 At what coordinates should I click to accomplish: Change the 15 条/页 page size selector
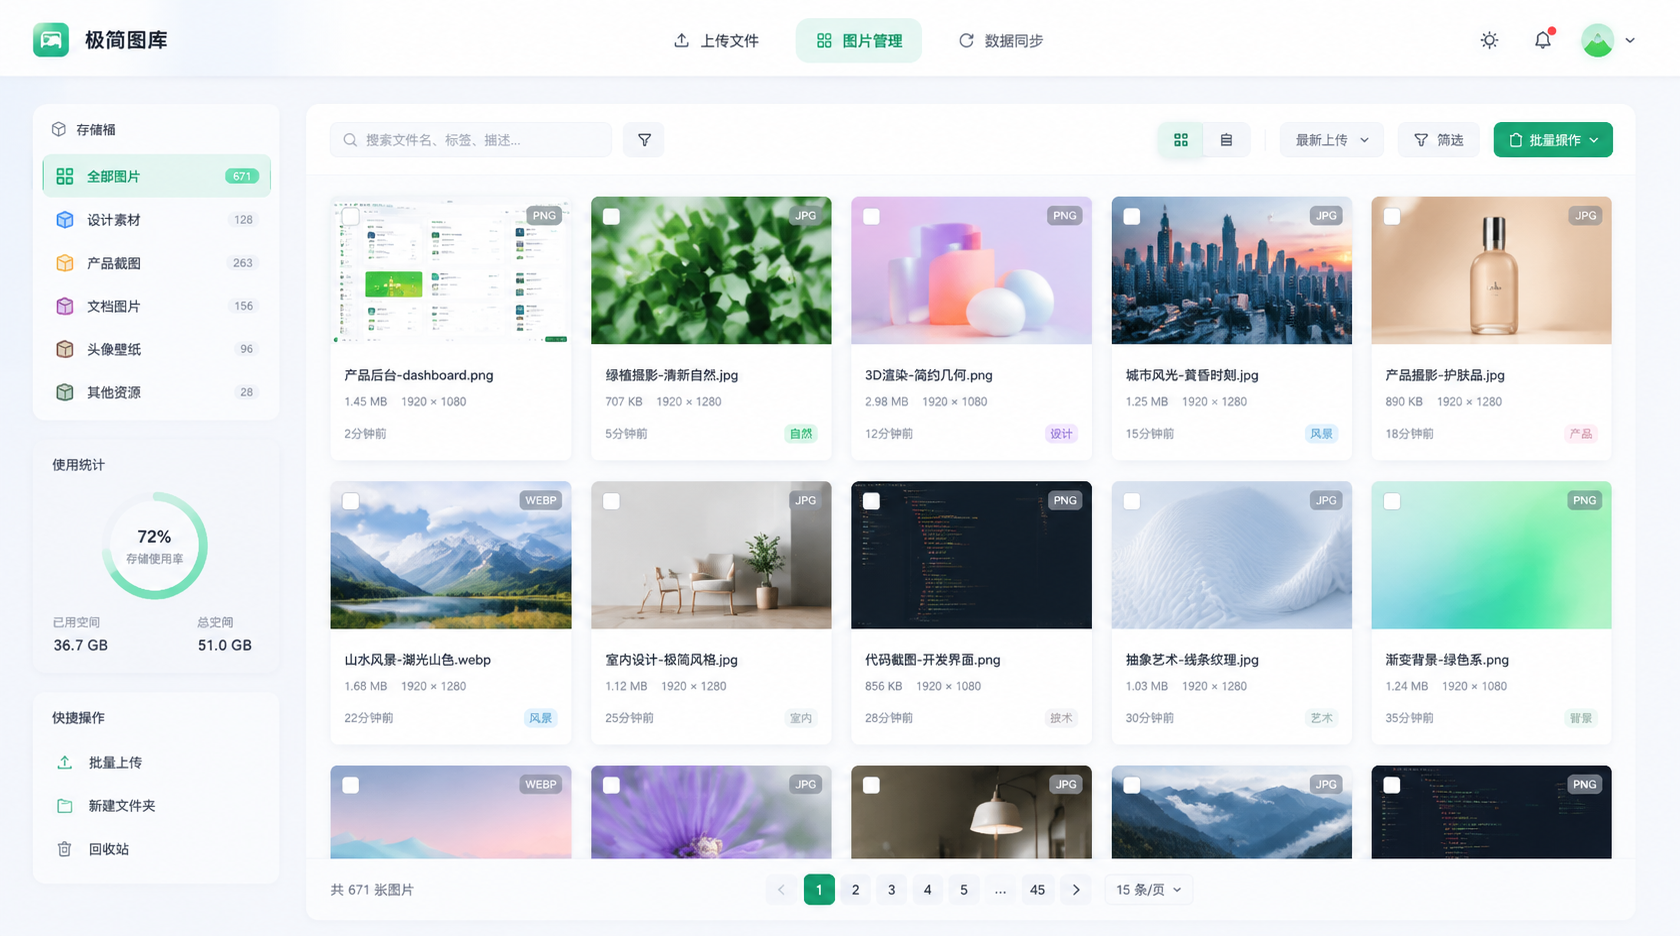[x=1149, y=890]
